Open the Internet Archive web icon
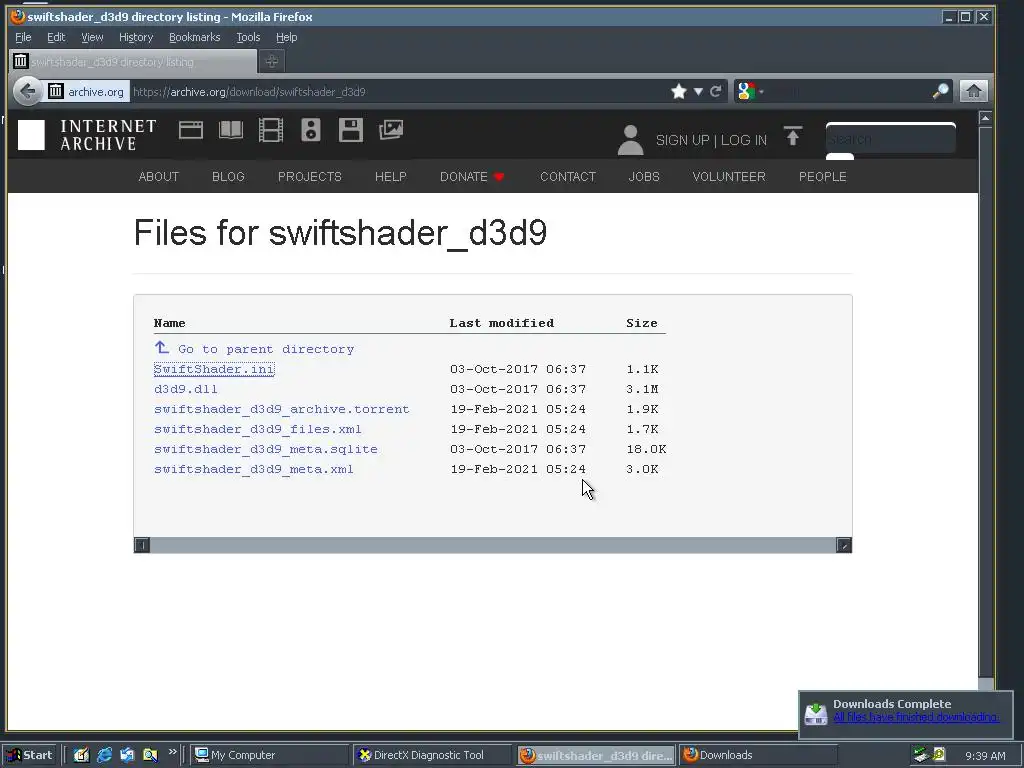 191,130
